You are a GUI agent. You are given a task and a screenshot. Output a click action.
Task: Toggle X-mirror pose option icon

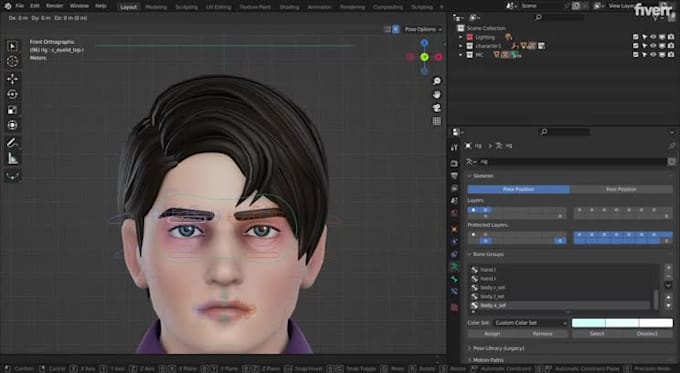point(396,29)
